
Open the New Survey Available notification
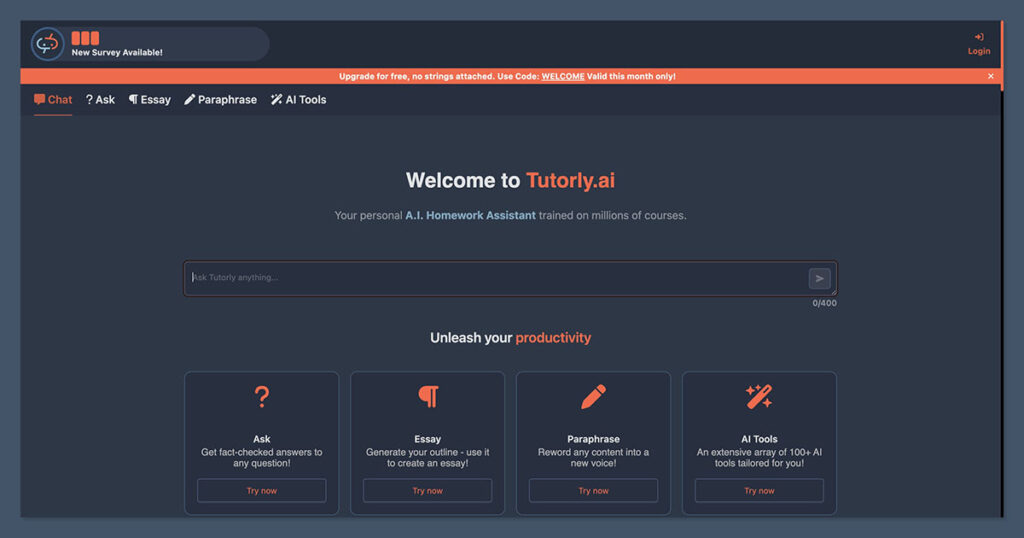117,52
